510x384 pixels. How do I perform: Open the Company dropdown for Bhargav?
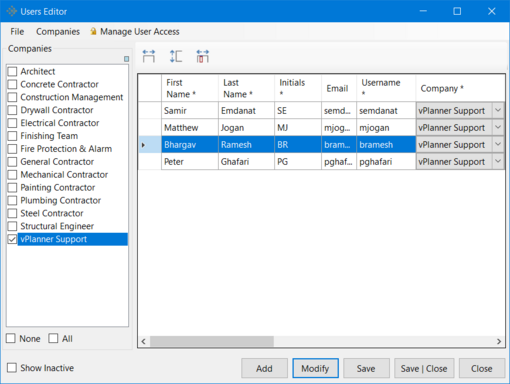pos(498,144)
